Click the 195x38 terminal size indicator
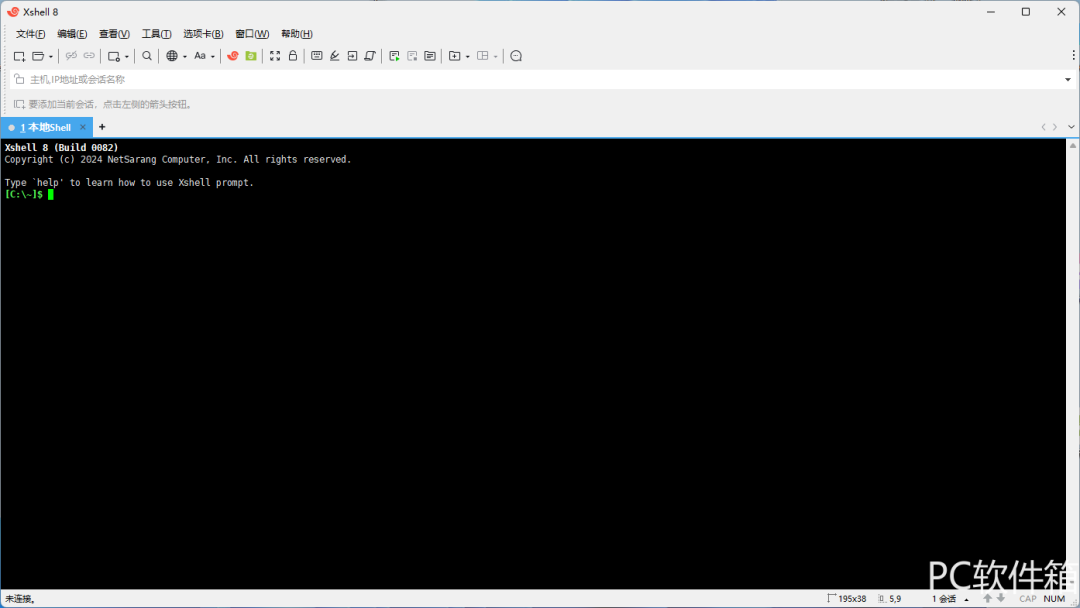The image size is (1080, 608). click(x=847, y=598)
